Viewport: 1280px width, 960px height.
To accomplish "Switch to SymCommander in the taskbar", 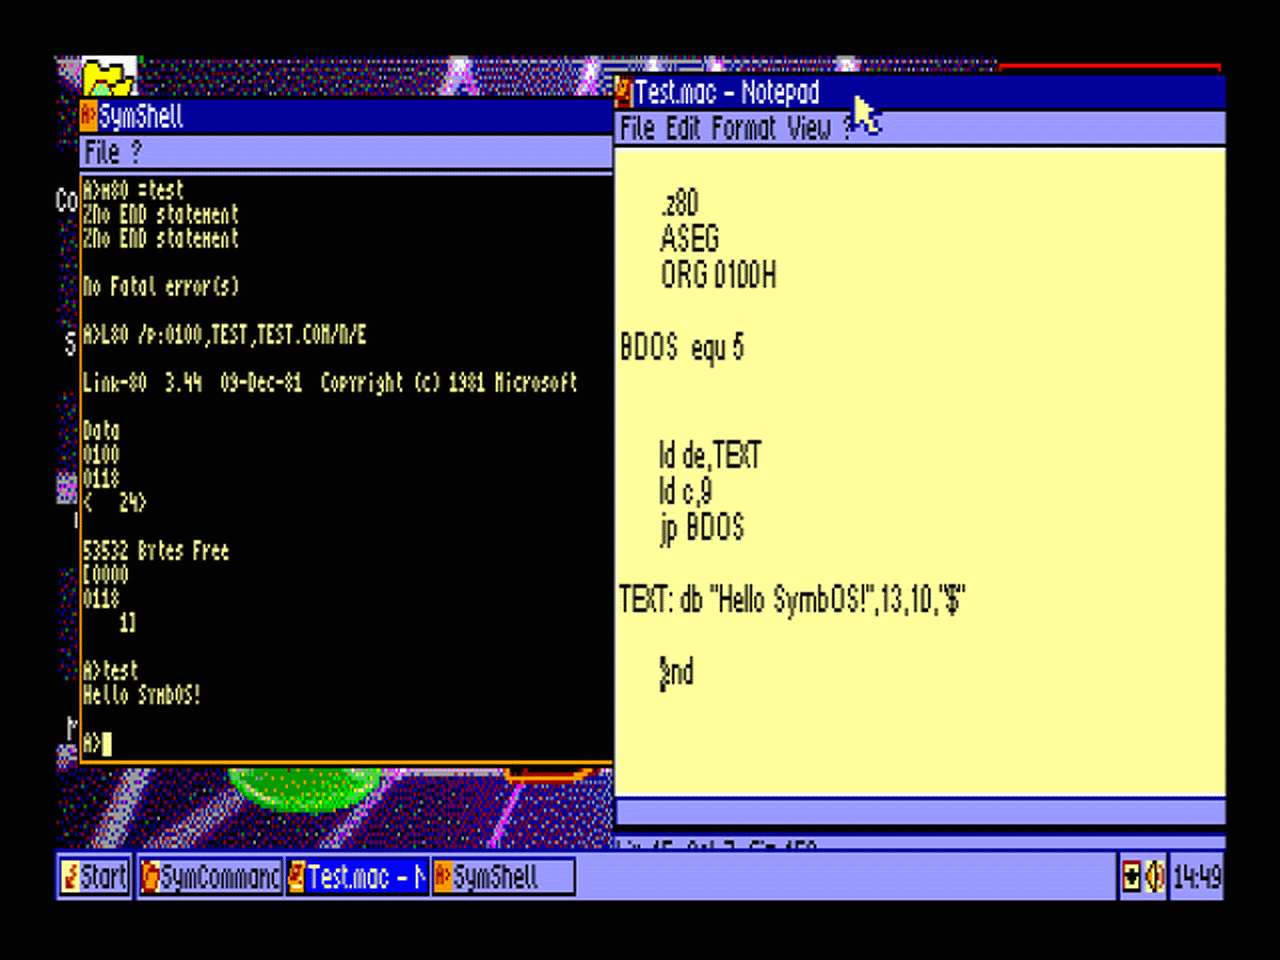I will [210, 877].
